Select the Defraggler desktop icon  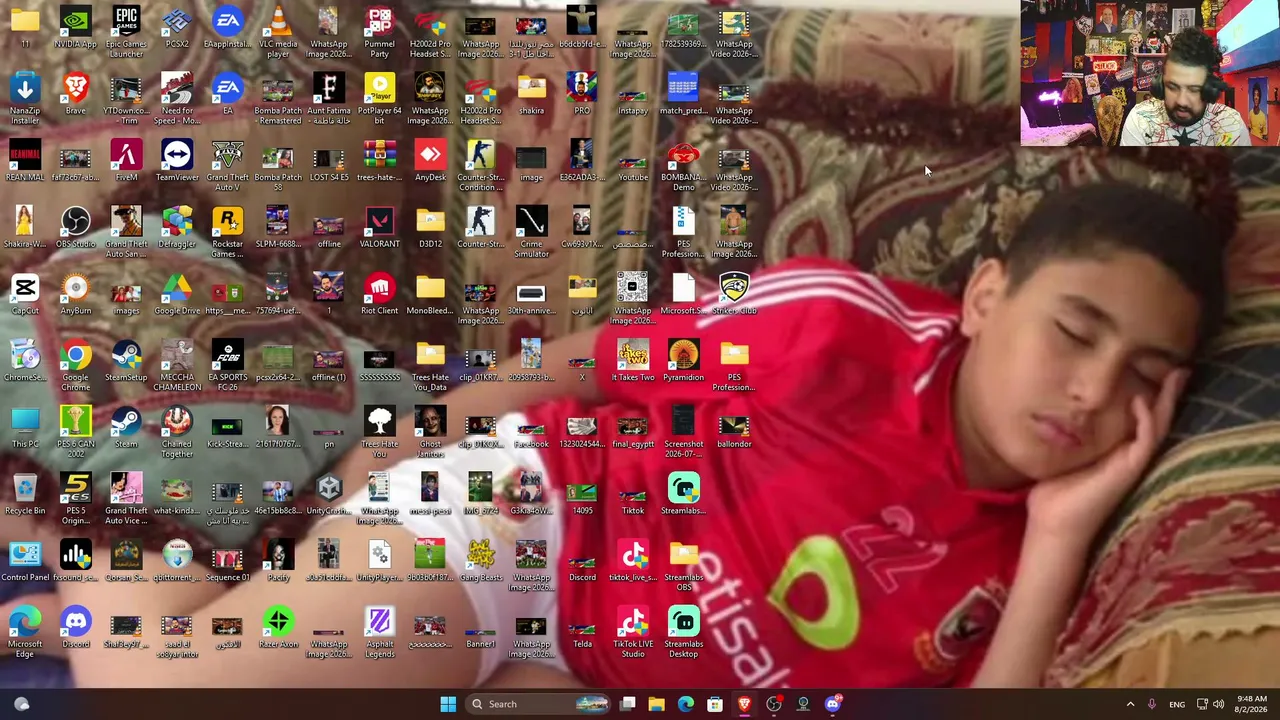[177, 228]
